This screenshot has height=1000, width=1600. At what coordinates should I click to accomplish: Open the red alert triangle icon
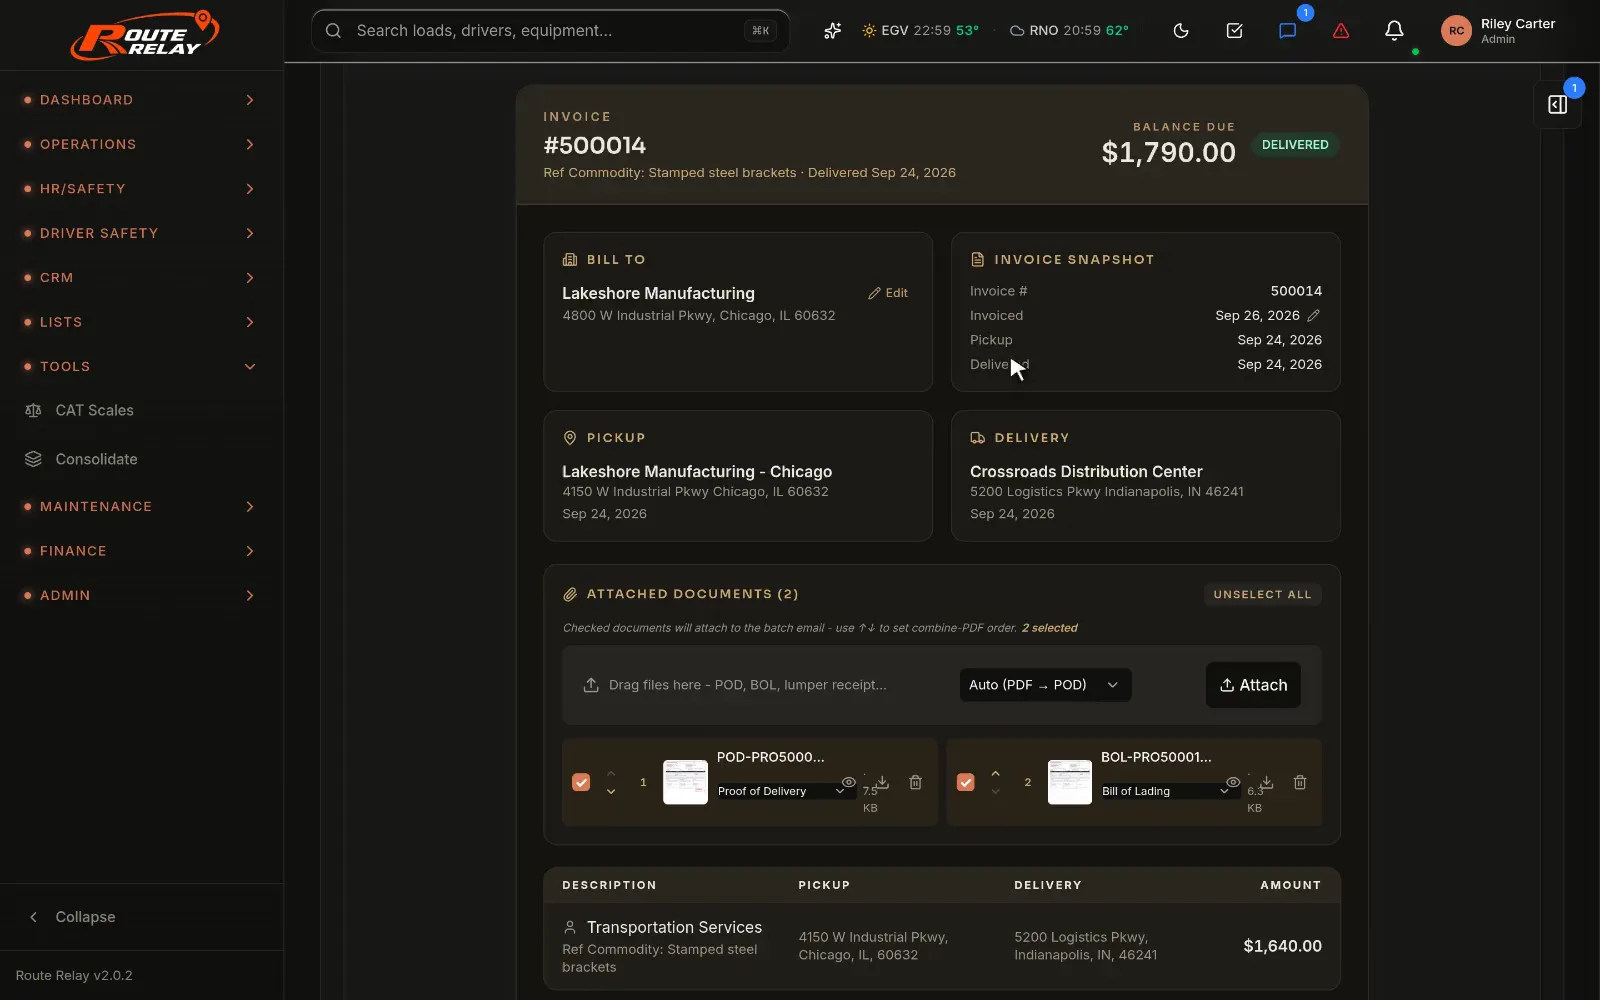pyautogui.click(x=1341, y=31)
